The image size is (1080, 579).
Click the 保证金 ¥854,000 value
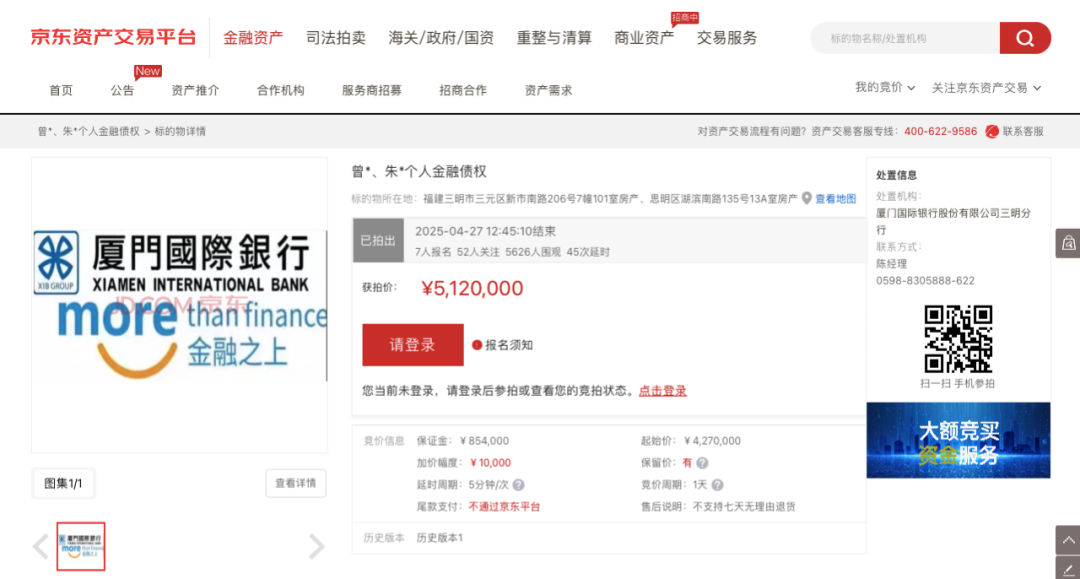[x=484, y=441]
